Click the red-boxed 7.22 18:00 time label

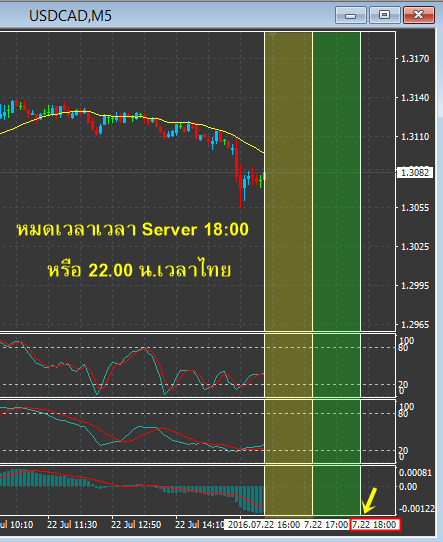(375, 525)
